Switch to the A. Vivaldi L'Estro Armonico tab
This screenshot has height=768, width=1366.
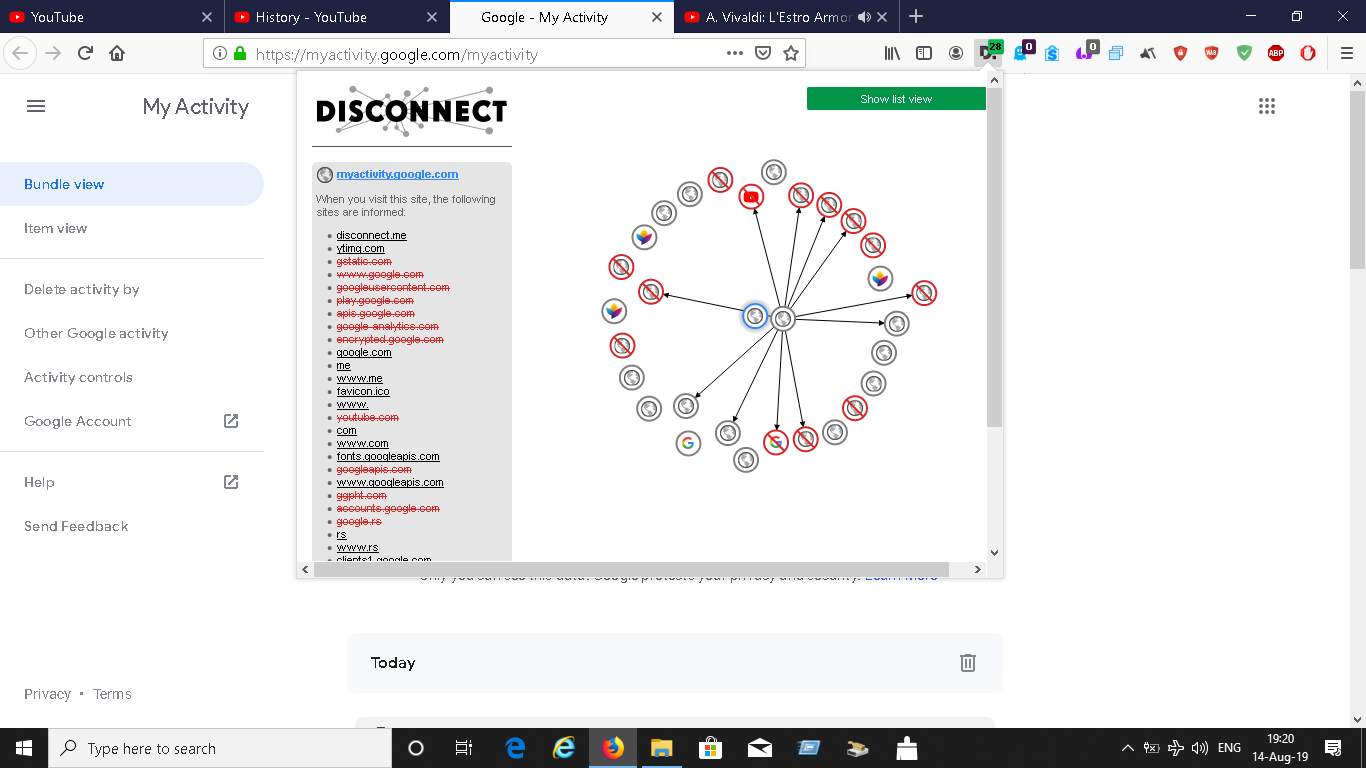786,17
